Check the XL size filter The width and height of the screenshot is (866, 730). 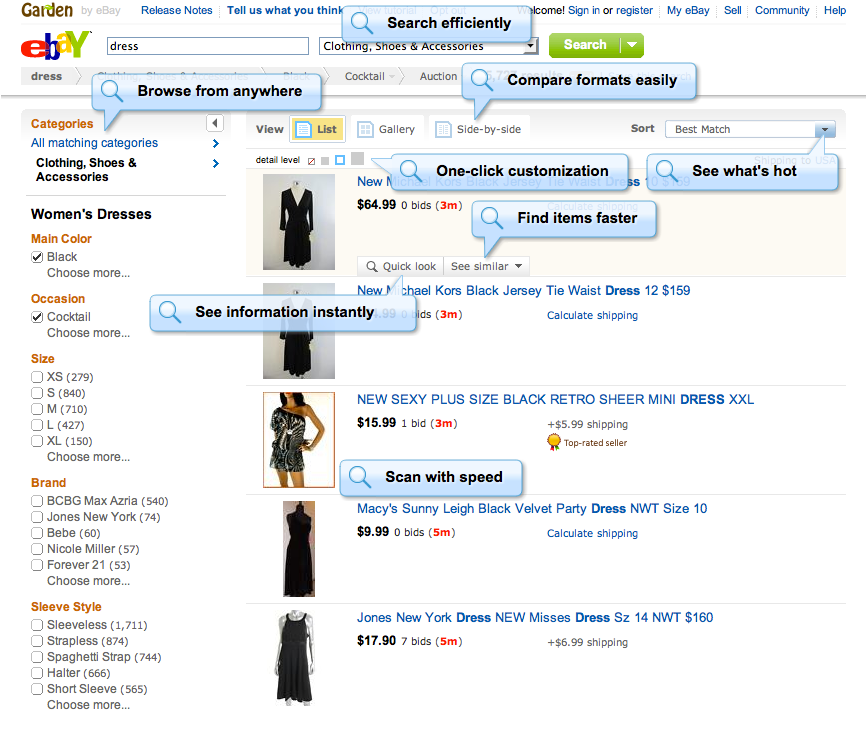[x=37, y=441]
